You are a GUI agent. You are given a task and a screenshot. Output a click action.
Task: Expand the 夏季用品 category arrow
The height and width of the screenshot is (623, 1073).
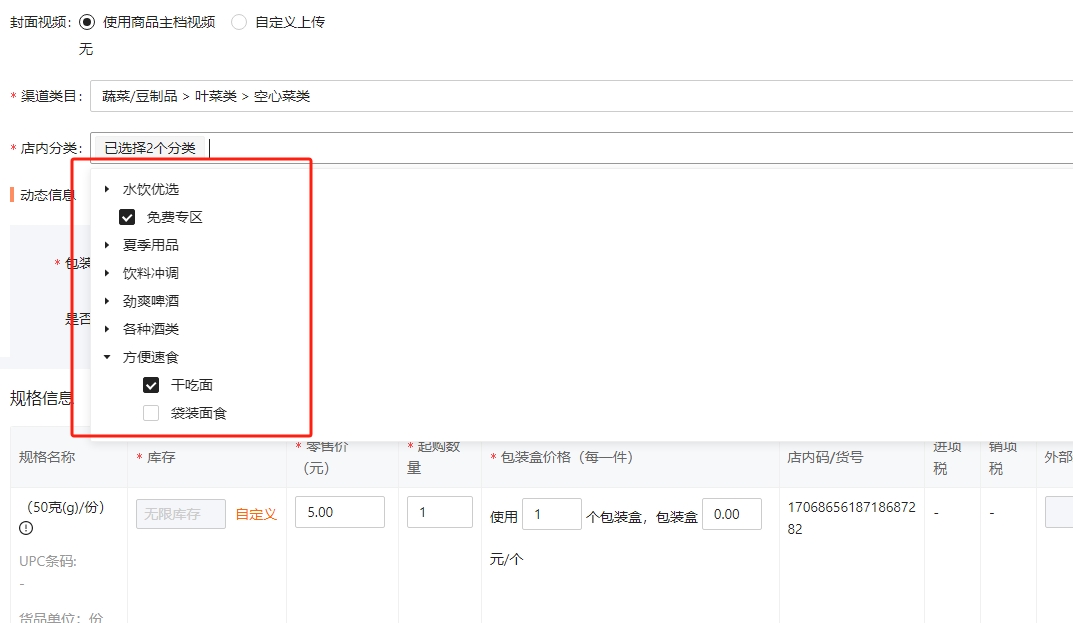coord(107,245)
